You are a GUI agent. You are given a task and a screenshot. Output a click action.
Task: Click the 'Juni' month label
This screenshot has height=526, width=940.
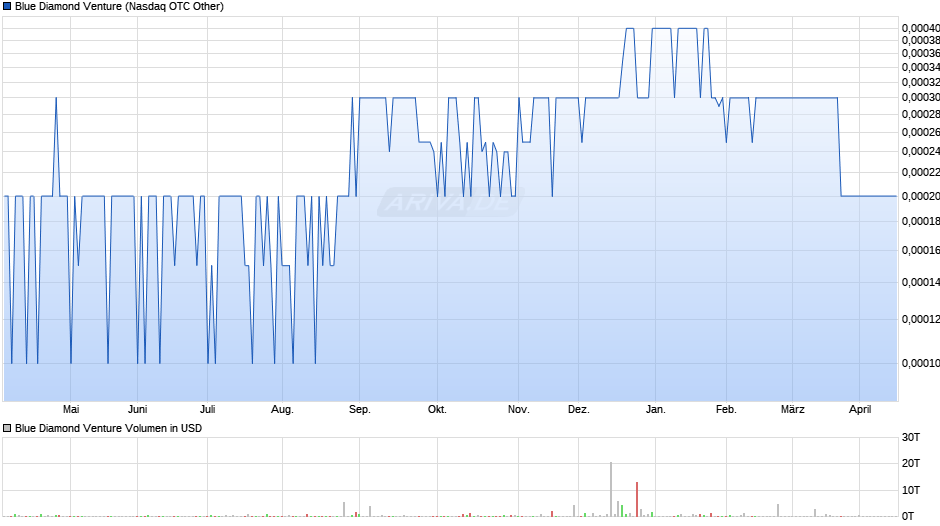(x=137, y=409)
